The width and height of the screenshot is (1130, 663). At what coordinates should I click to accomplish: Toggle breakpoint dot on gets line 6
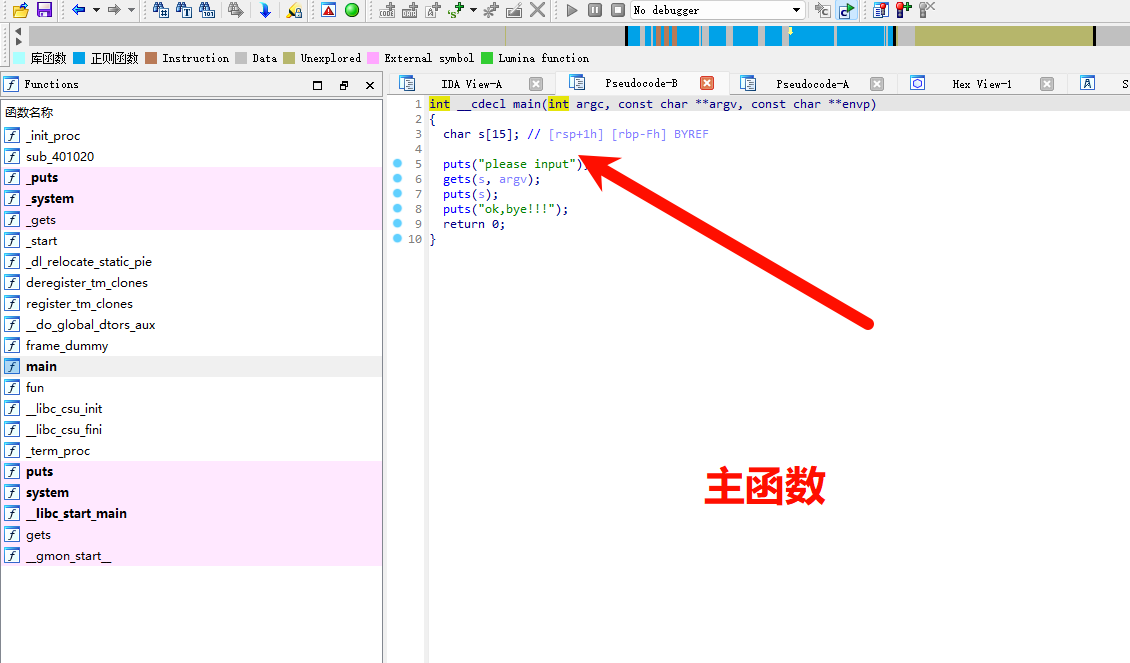click(x=397, y=179)
